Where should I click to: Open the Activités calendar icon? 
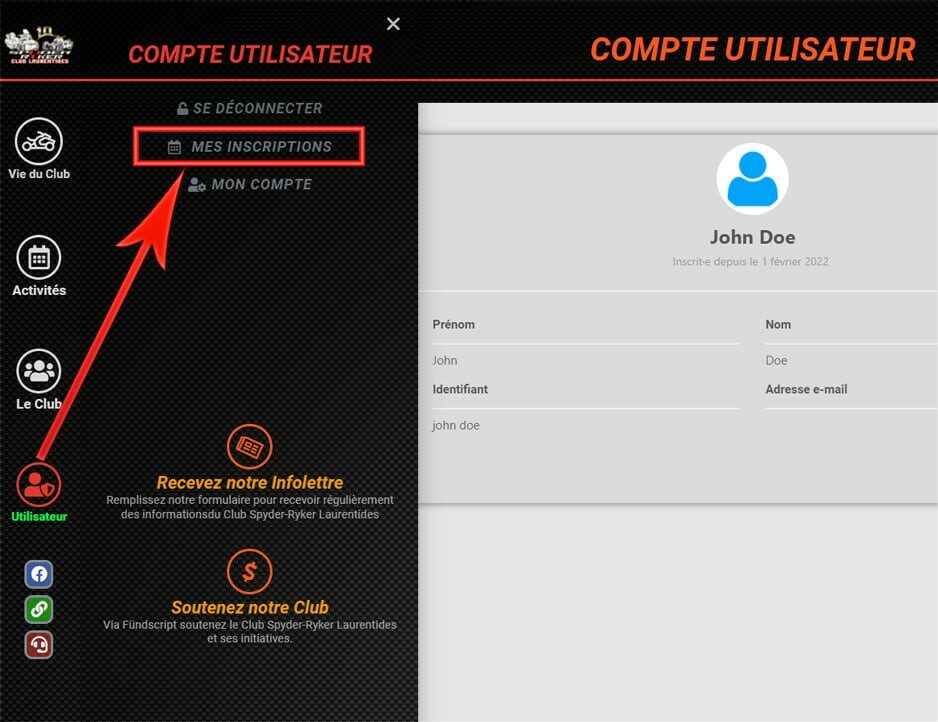pyautogui.click(x=39, y=258)
